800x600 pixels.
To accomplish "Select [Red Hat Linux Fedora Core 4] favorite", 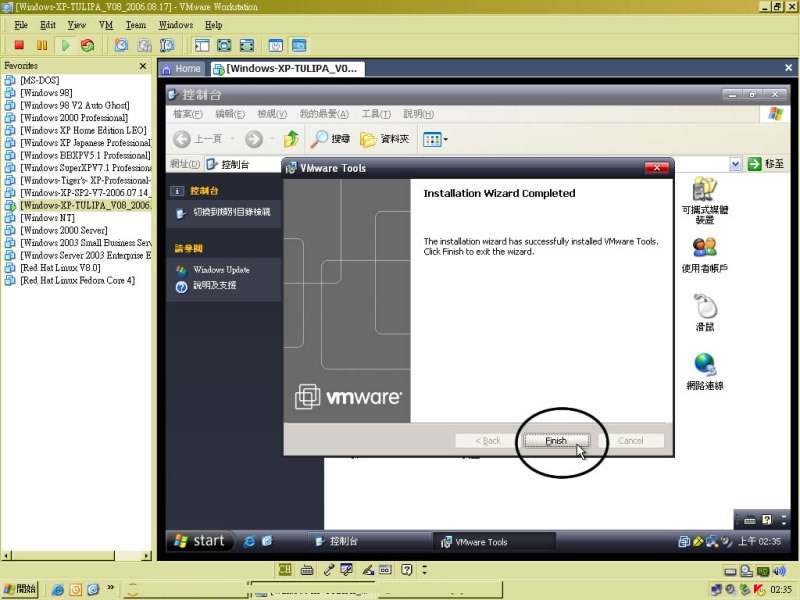I will point(77,280).
